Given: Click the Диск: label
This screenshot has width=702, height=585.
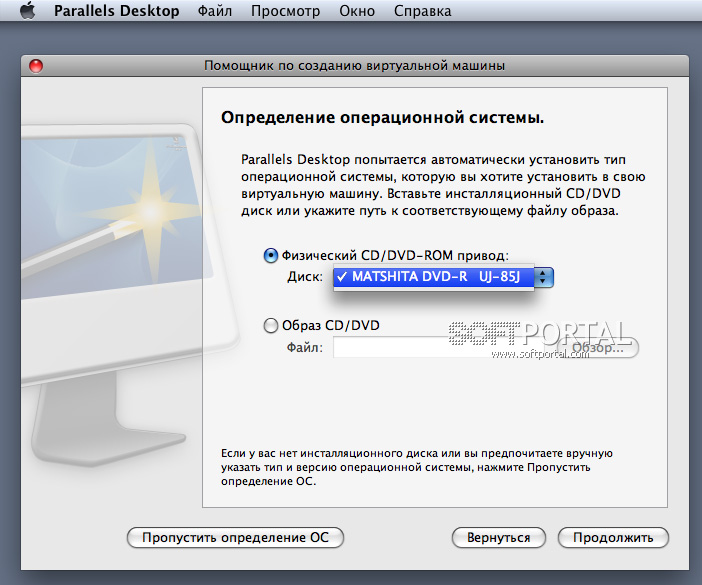Looking at the screenshot, I should [305, 277].
